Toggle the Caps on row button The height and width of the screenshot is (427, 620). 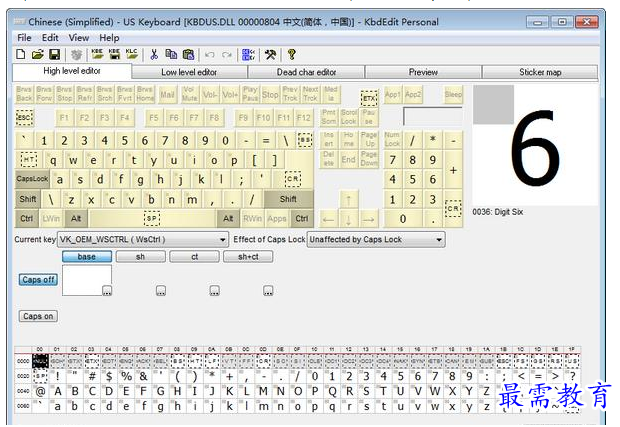(x=38, y=316)
